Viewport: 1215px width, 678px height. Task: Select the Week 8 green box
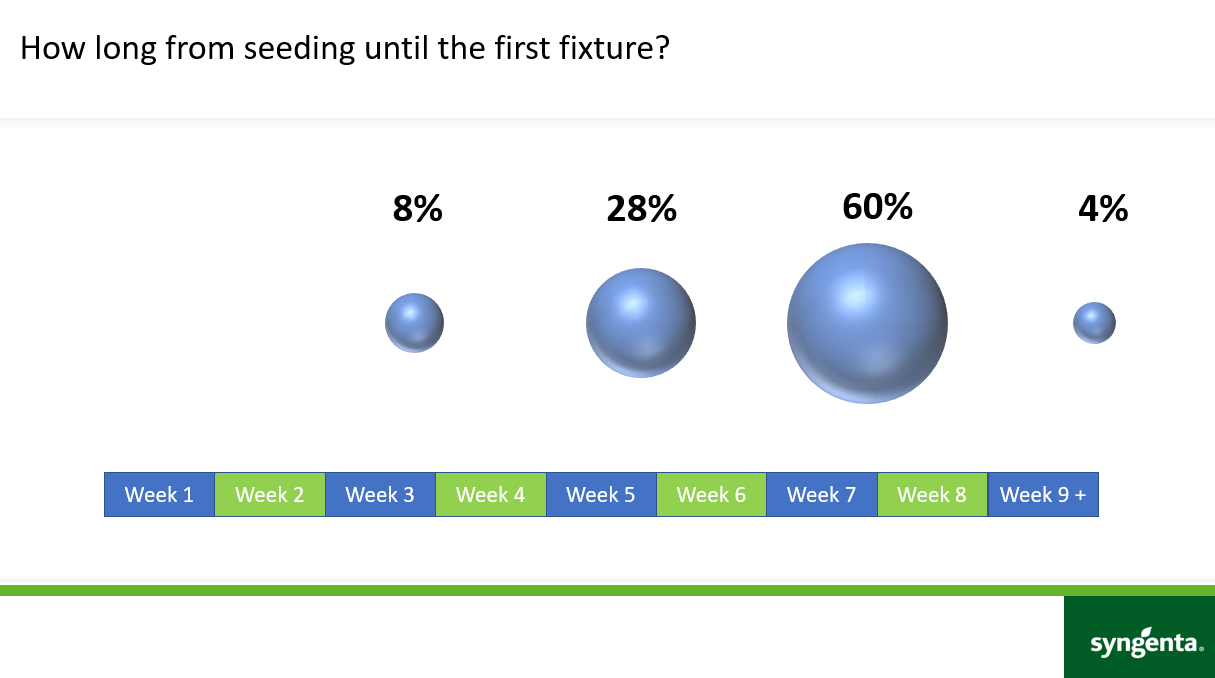pyautogui.click(x=932, y=494)
